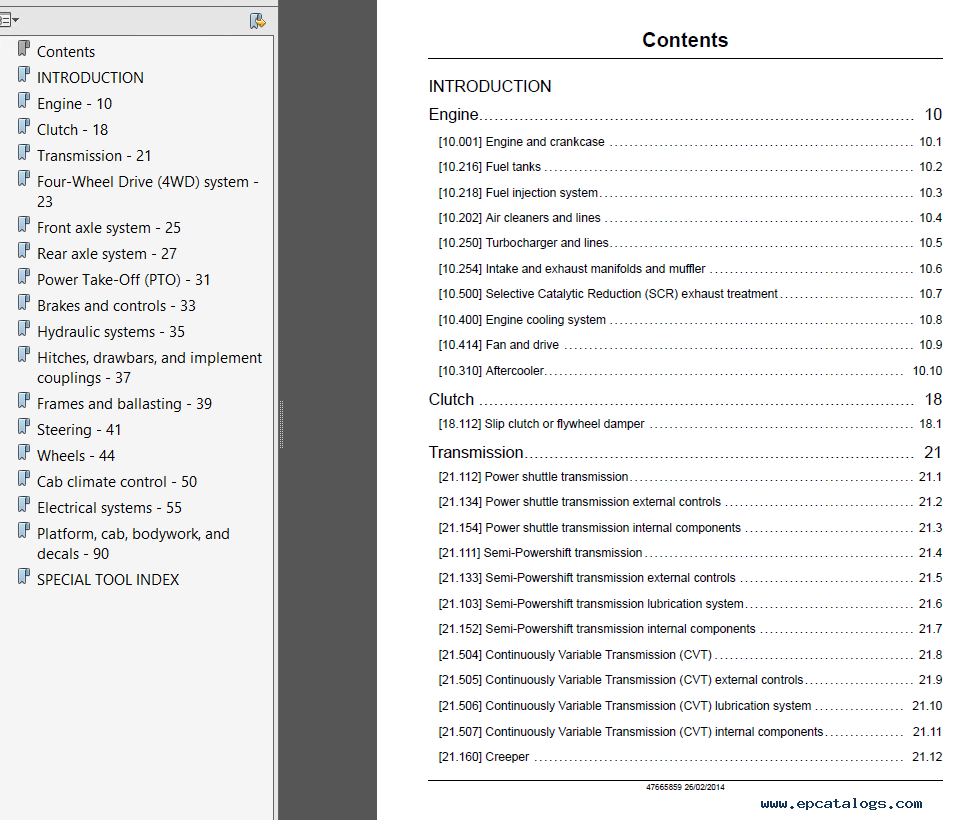Go to Frames and ballasting - 39
This screenshot has height=820, width=973.
pyautogui.click(x=124, y=404)
